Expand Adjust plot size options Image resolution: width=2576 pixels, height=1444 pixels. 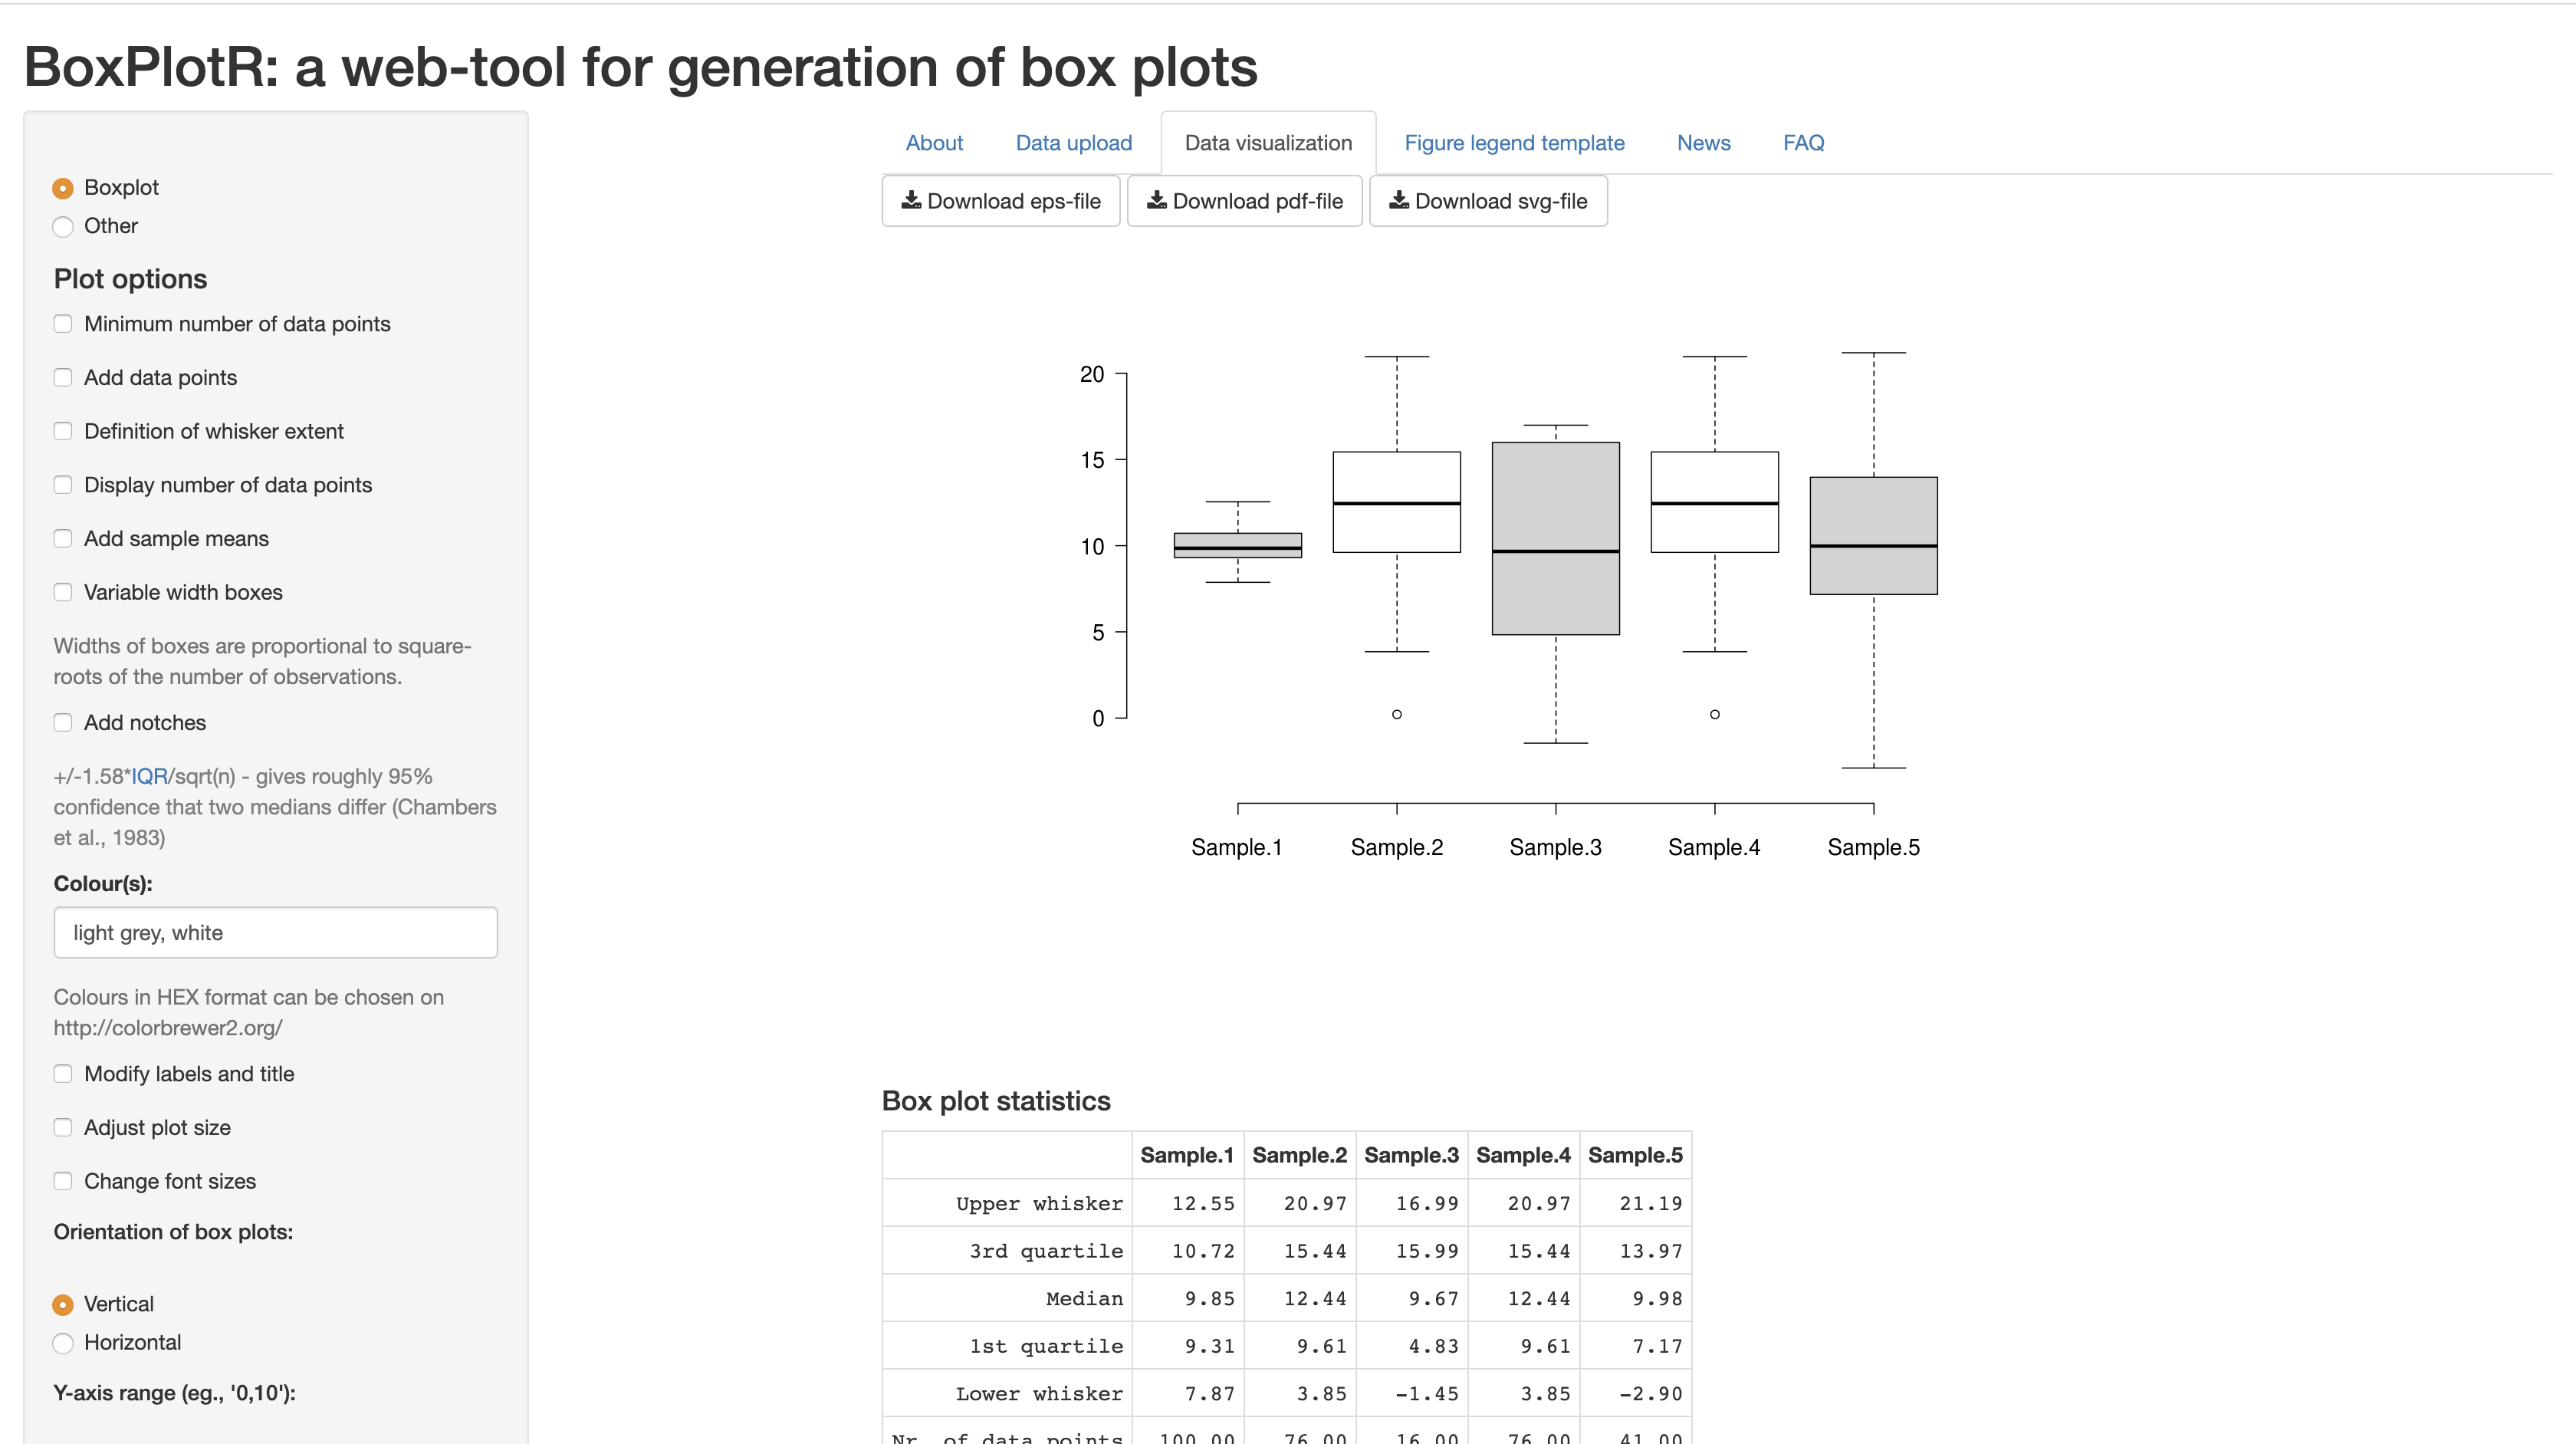coord(63,1128)
